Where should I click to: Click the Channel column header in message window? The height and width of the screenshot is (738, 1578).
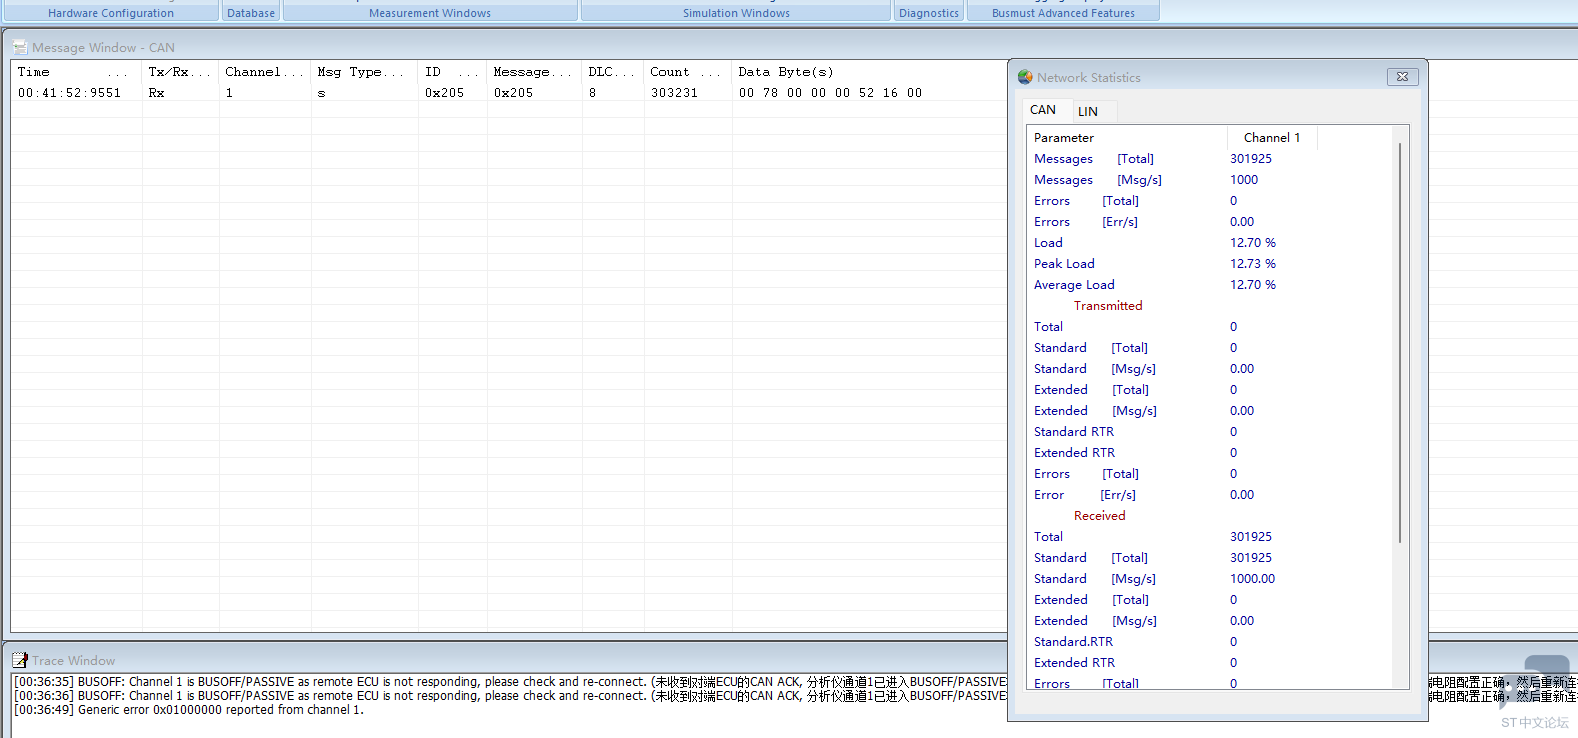coord(264,72)
